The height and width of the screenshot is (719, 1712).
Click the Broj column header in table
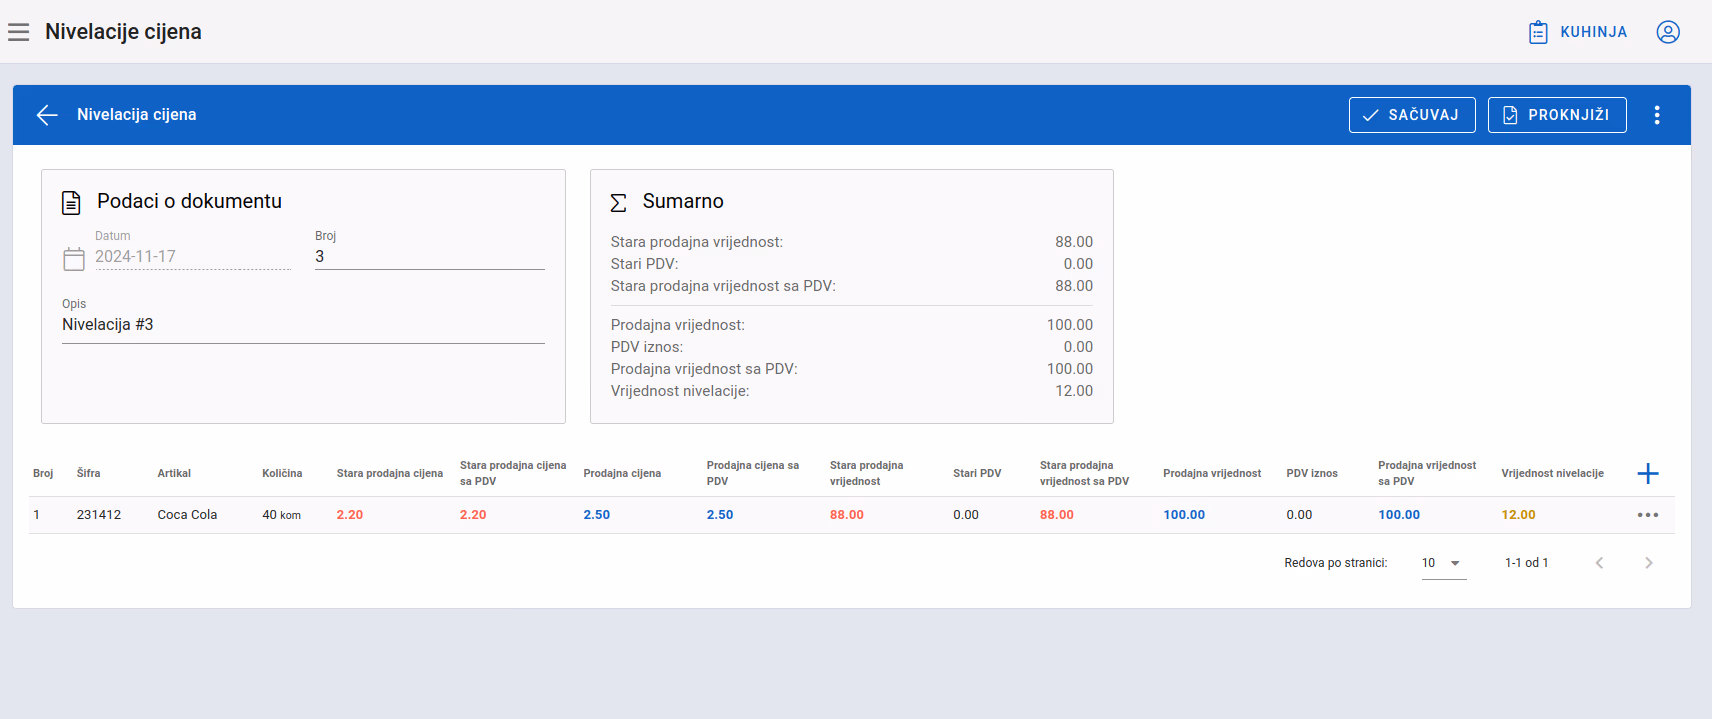(43, 473)
